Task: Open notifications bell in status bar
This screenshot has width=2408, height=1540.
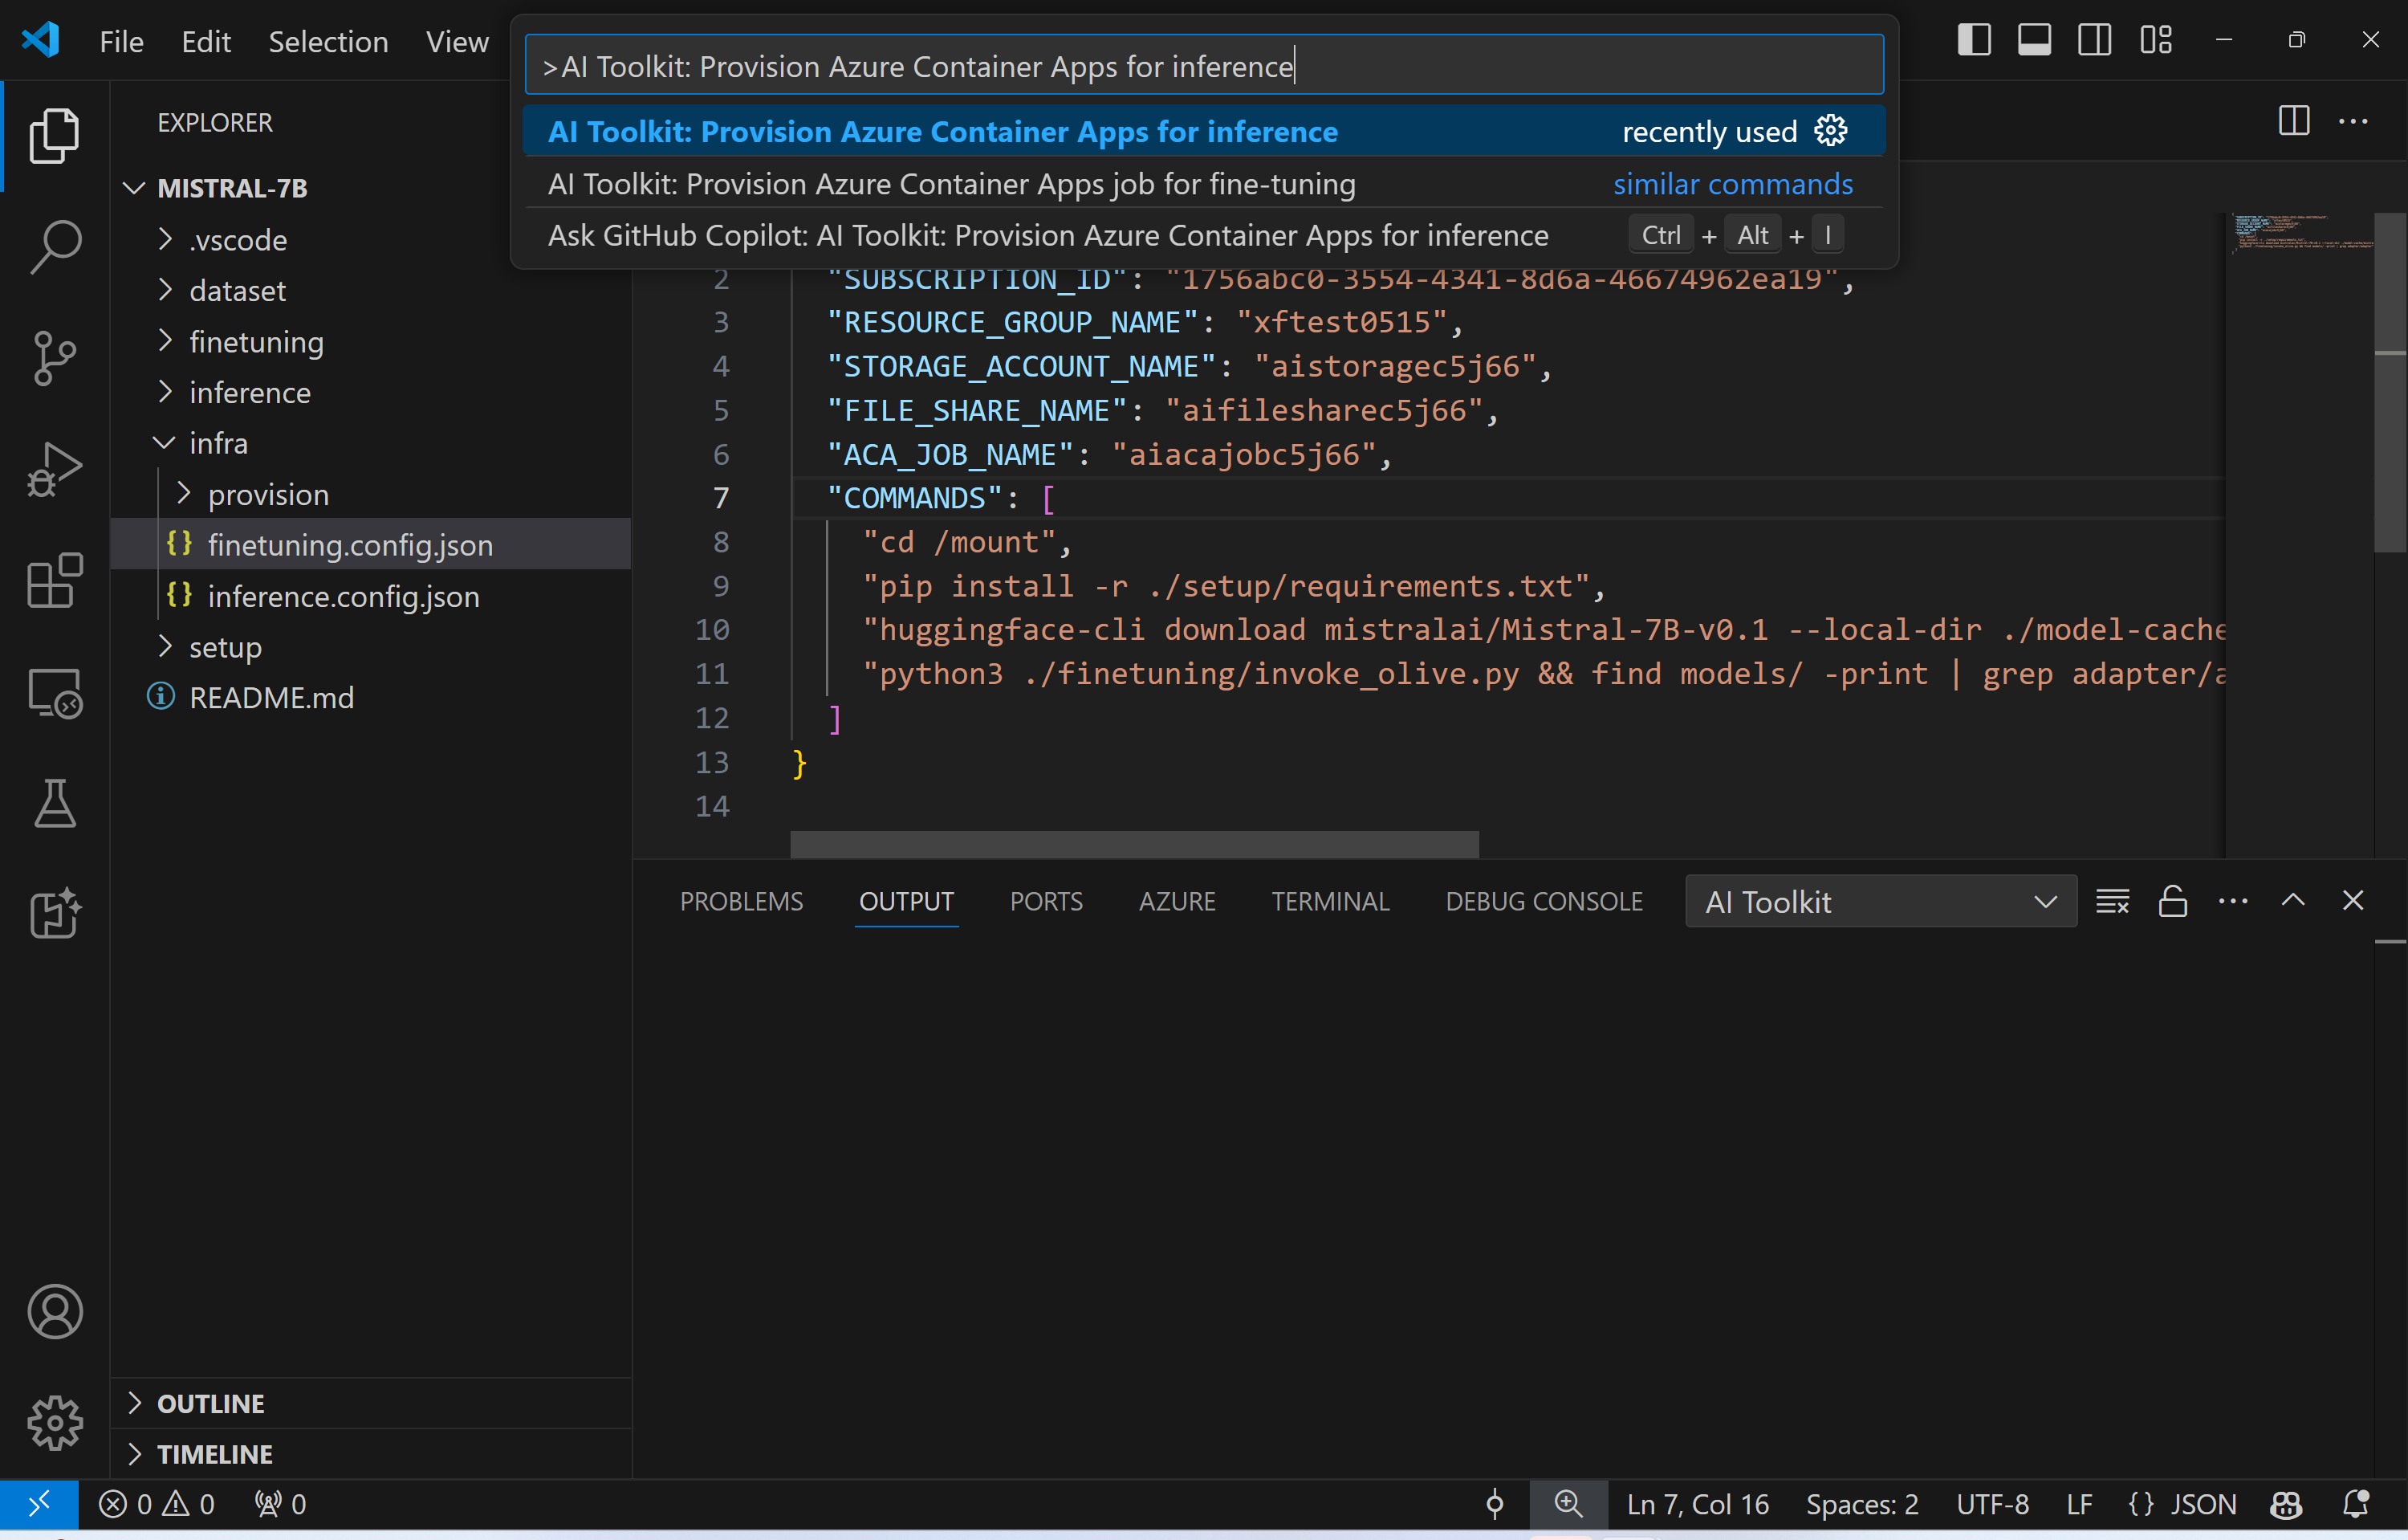Action: [x=2355, y=1504]
